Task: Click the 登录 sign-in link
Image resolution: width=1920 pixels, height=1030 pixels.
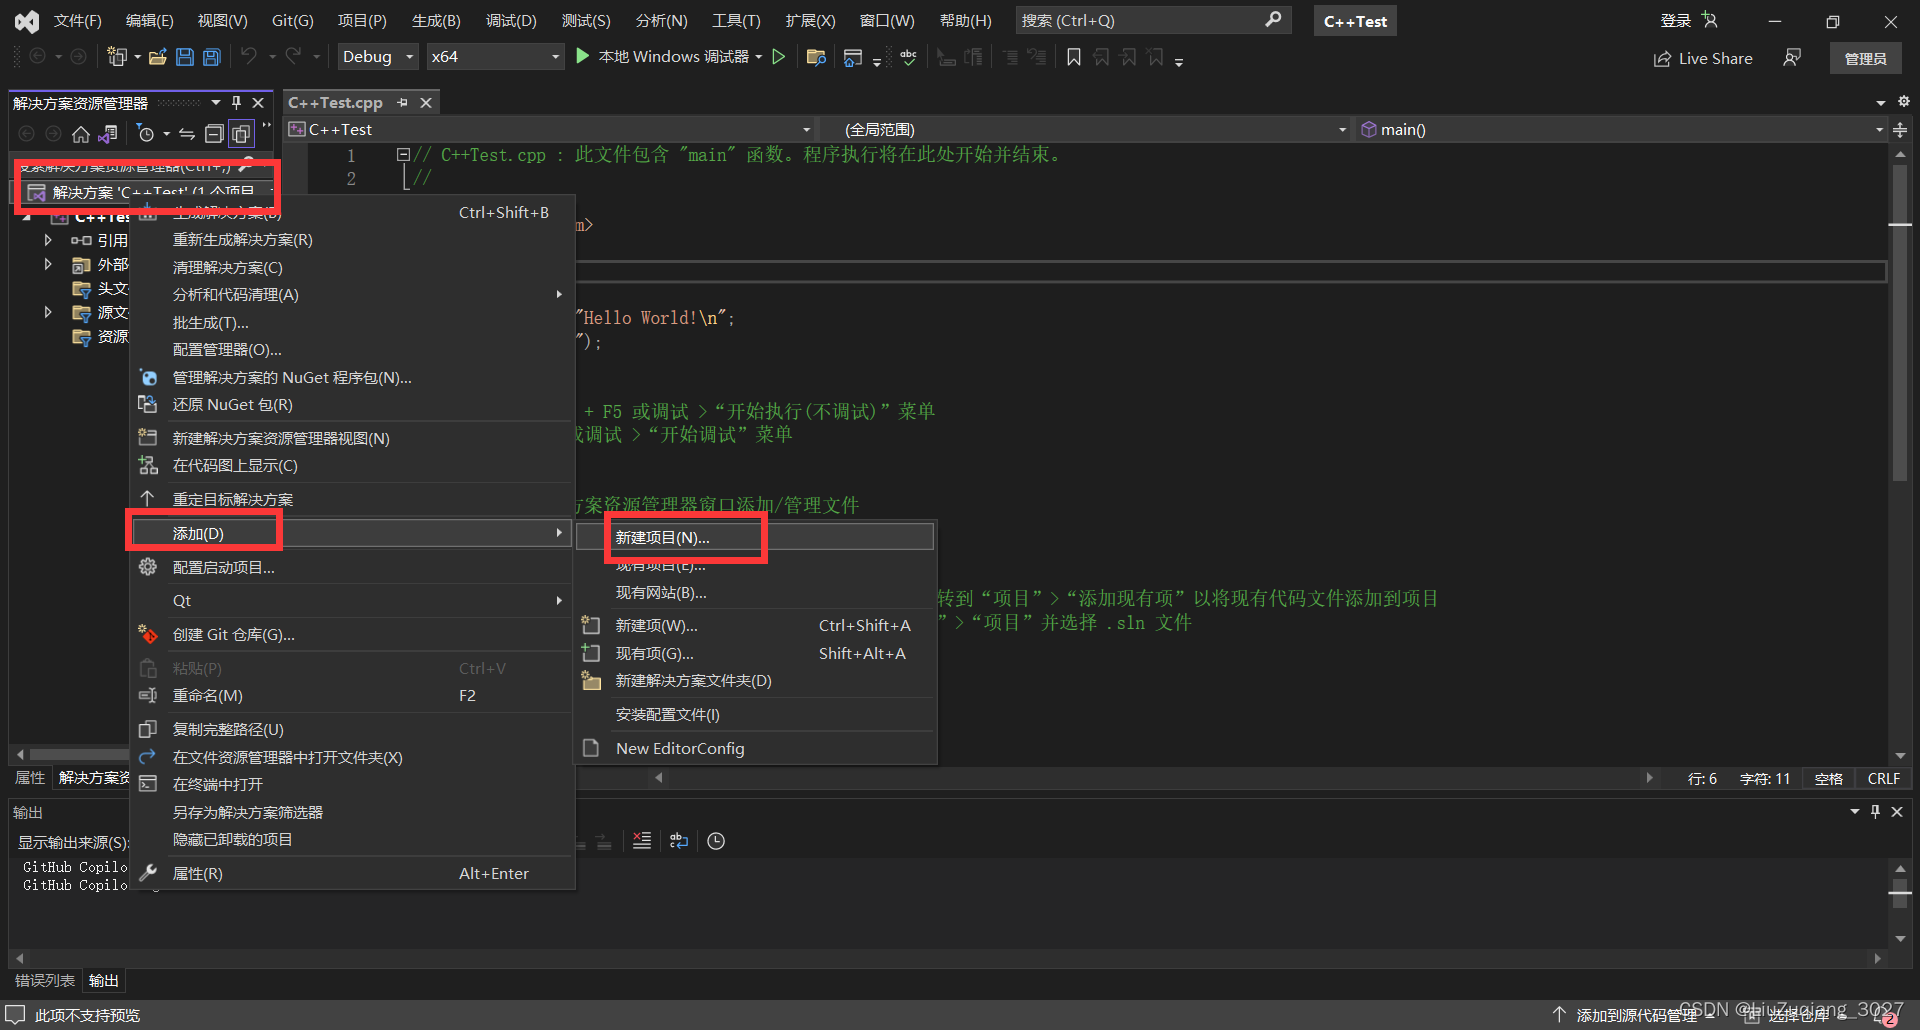Action: (1675, 20)
